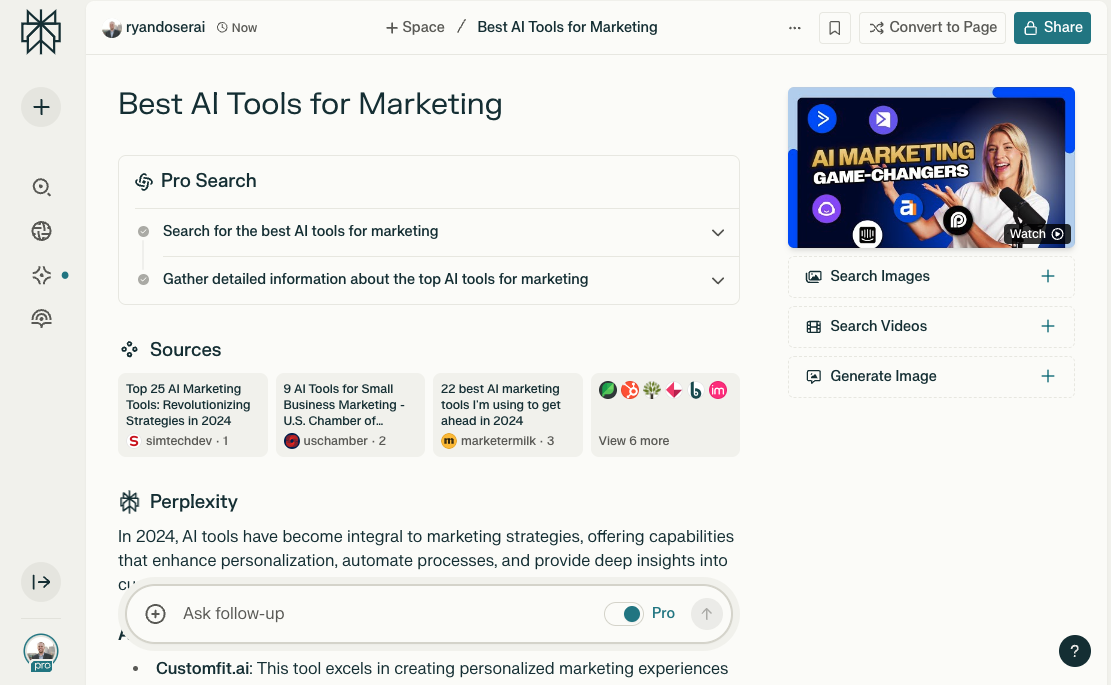Click the first completed Pro Search step checkmark
Viewport: 1111px width, 685px height.
point(143,231)
